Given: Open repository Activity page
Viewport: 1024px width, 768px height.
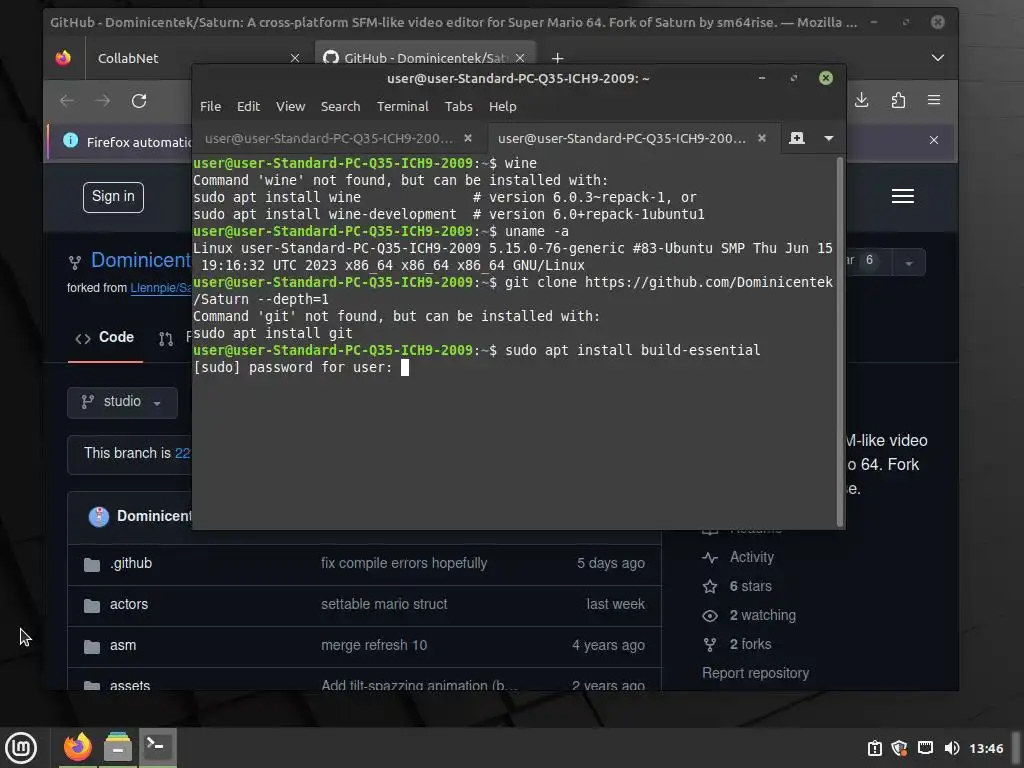Looking at the screenshot, I should [x=751, y=558].
